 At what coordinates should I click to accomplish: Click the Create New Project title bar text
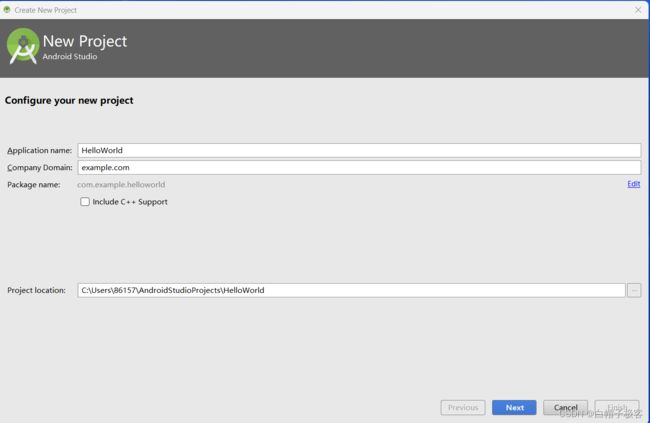[x=46, y=10]
